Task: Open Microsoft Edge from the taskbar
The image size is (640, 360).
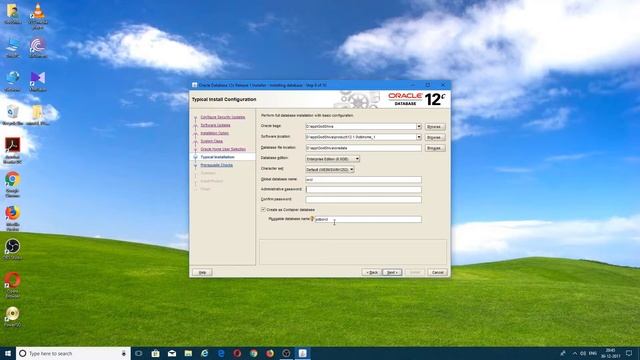Action: 221,353
